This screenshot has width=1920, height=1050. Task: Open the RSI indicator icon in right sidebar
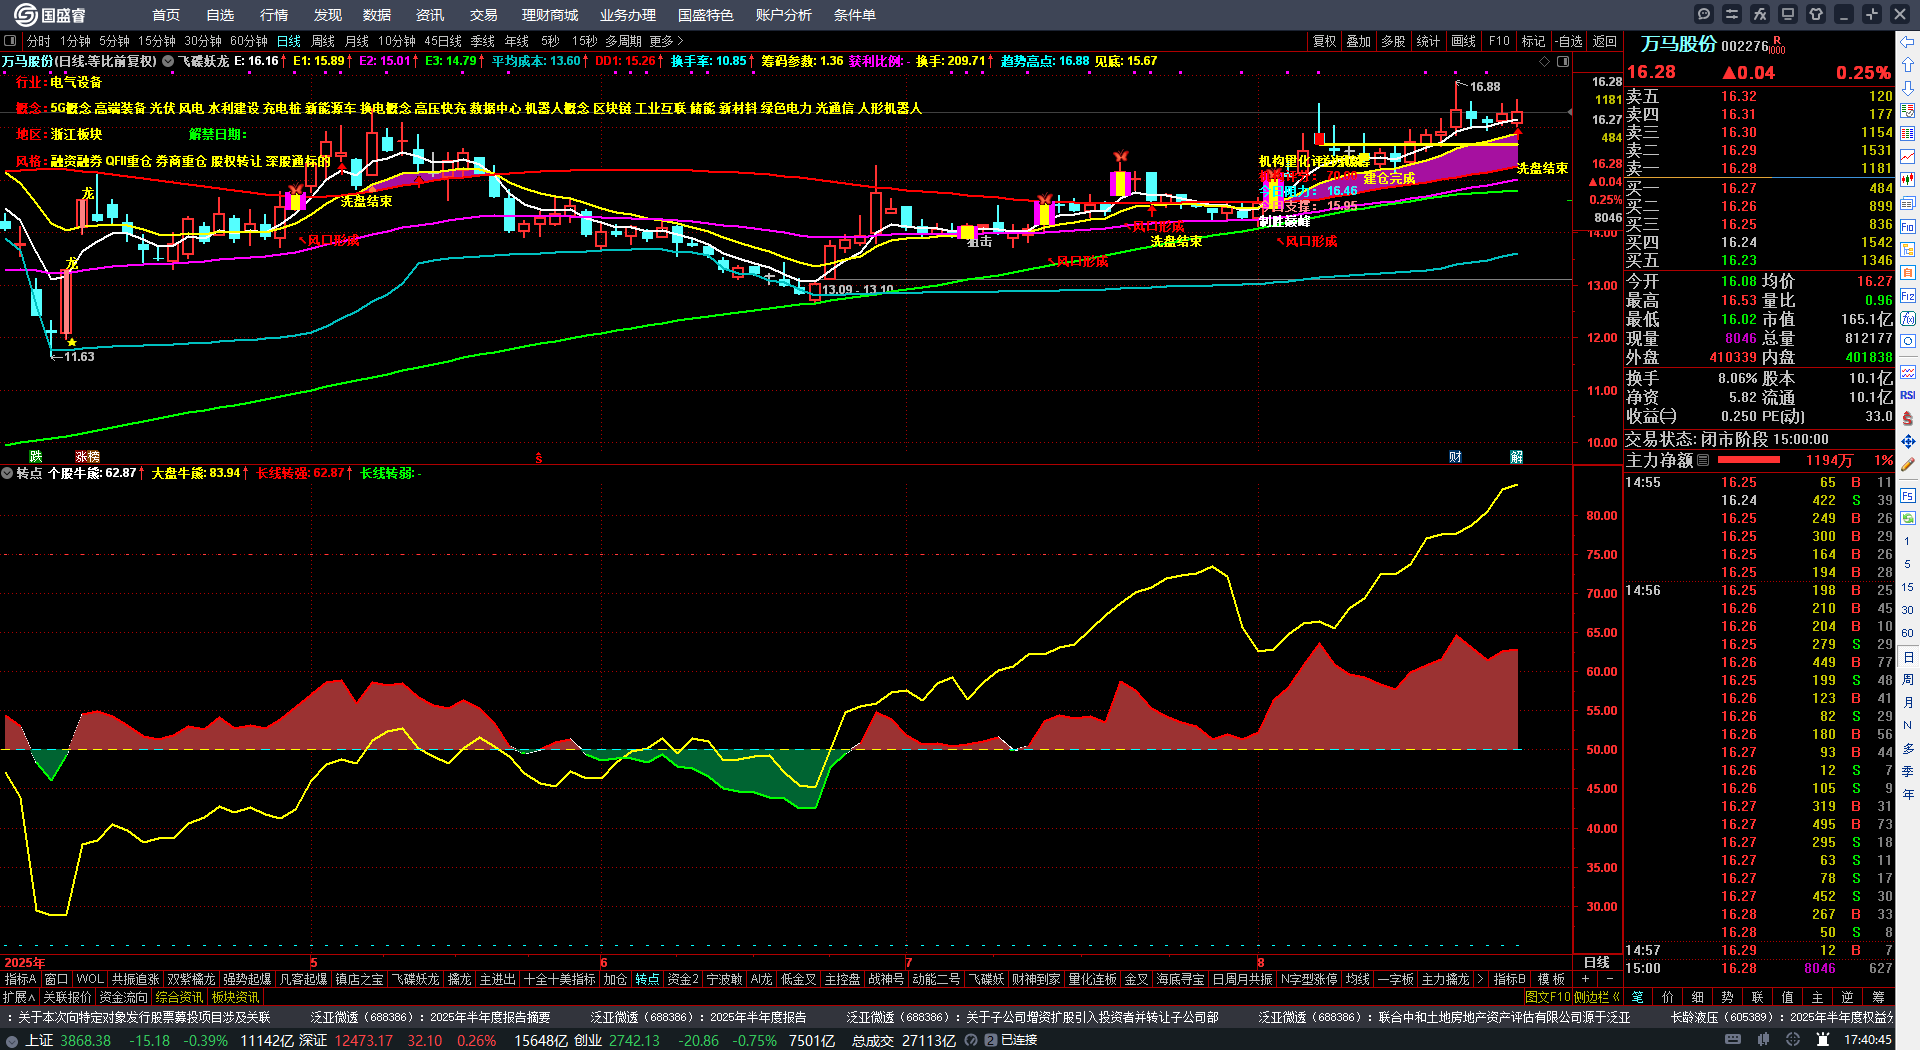(1908, 395)
